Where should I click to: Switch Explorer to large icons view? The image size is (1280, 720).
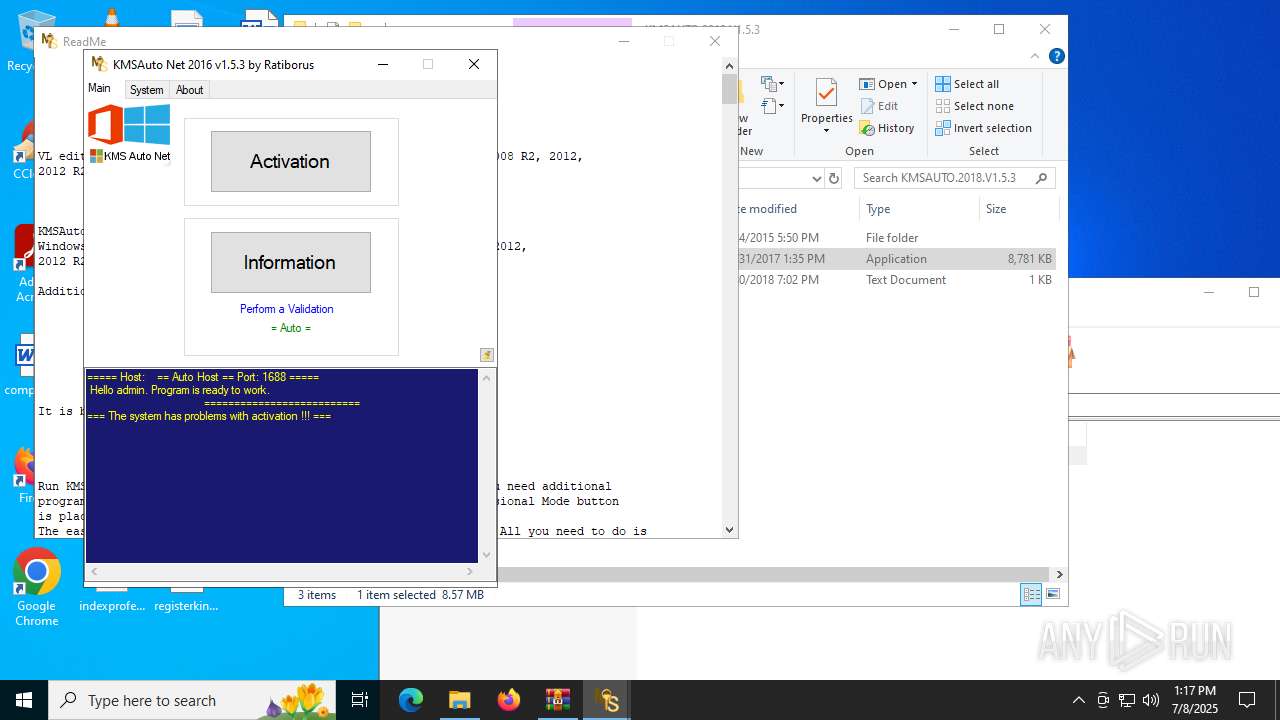1052,594
